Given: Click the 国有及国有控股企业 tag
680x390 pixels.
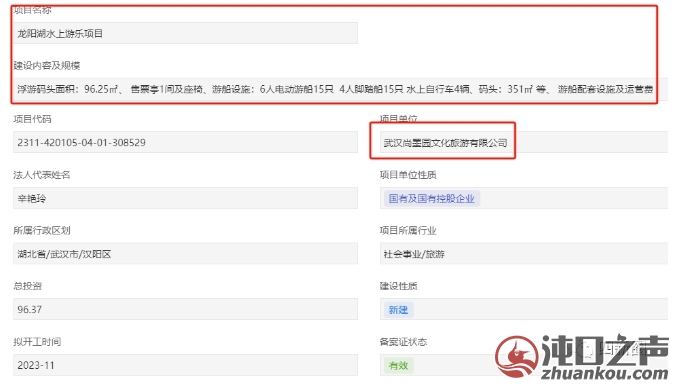Looking at the screenshot, I should coord(432,199).
